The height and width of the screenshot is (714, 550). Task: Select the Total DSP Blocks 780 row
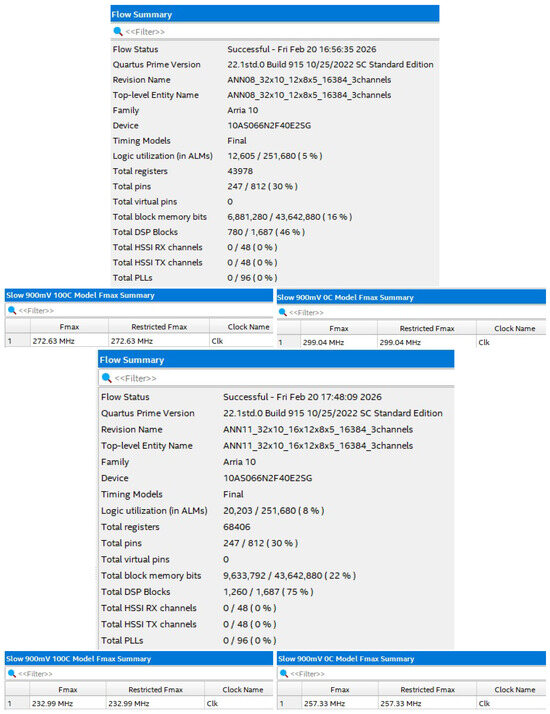pyautogui.click(x=275, y=232)
